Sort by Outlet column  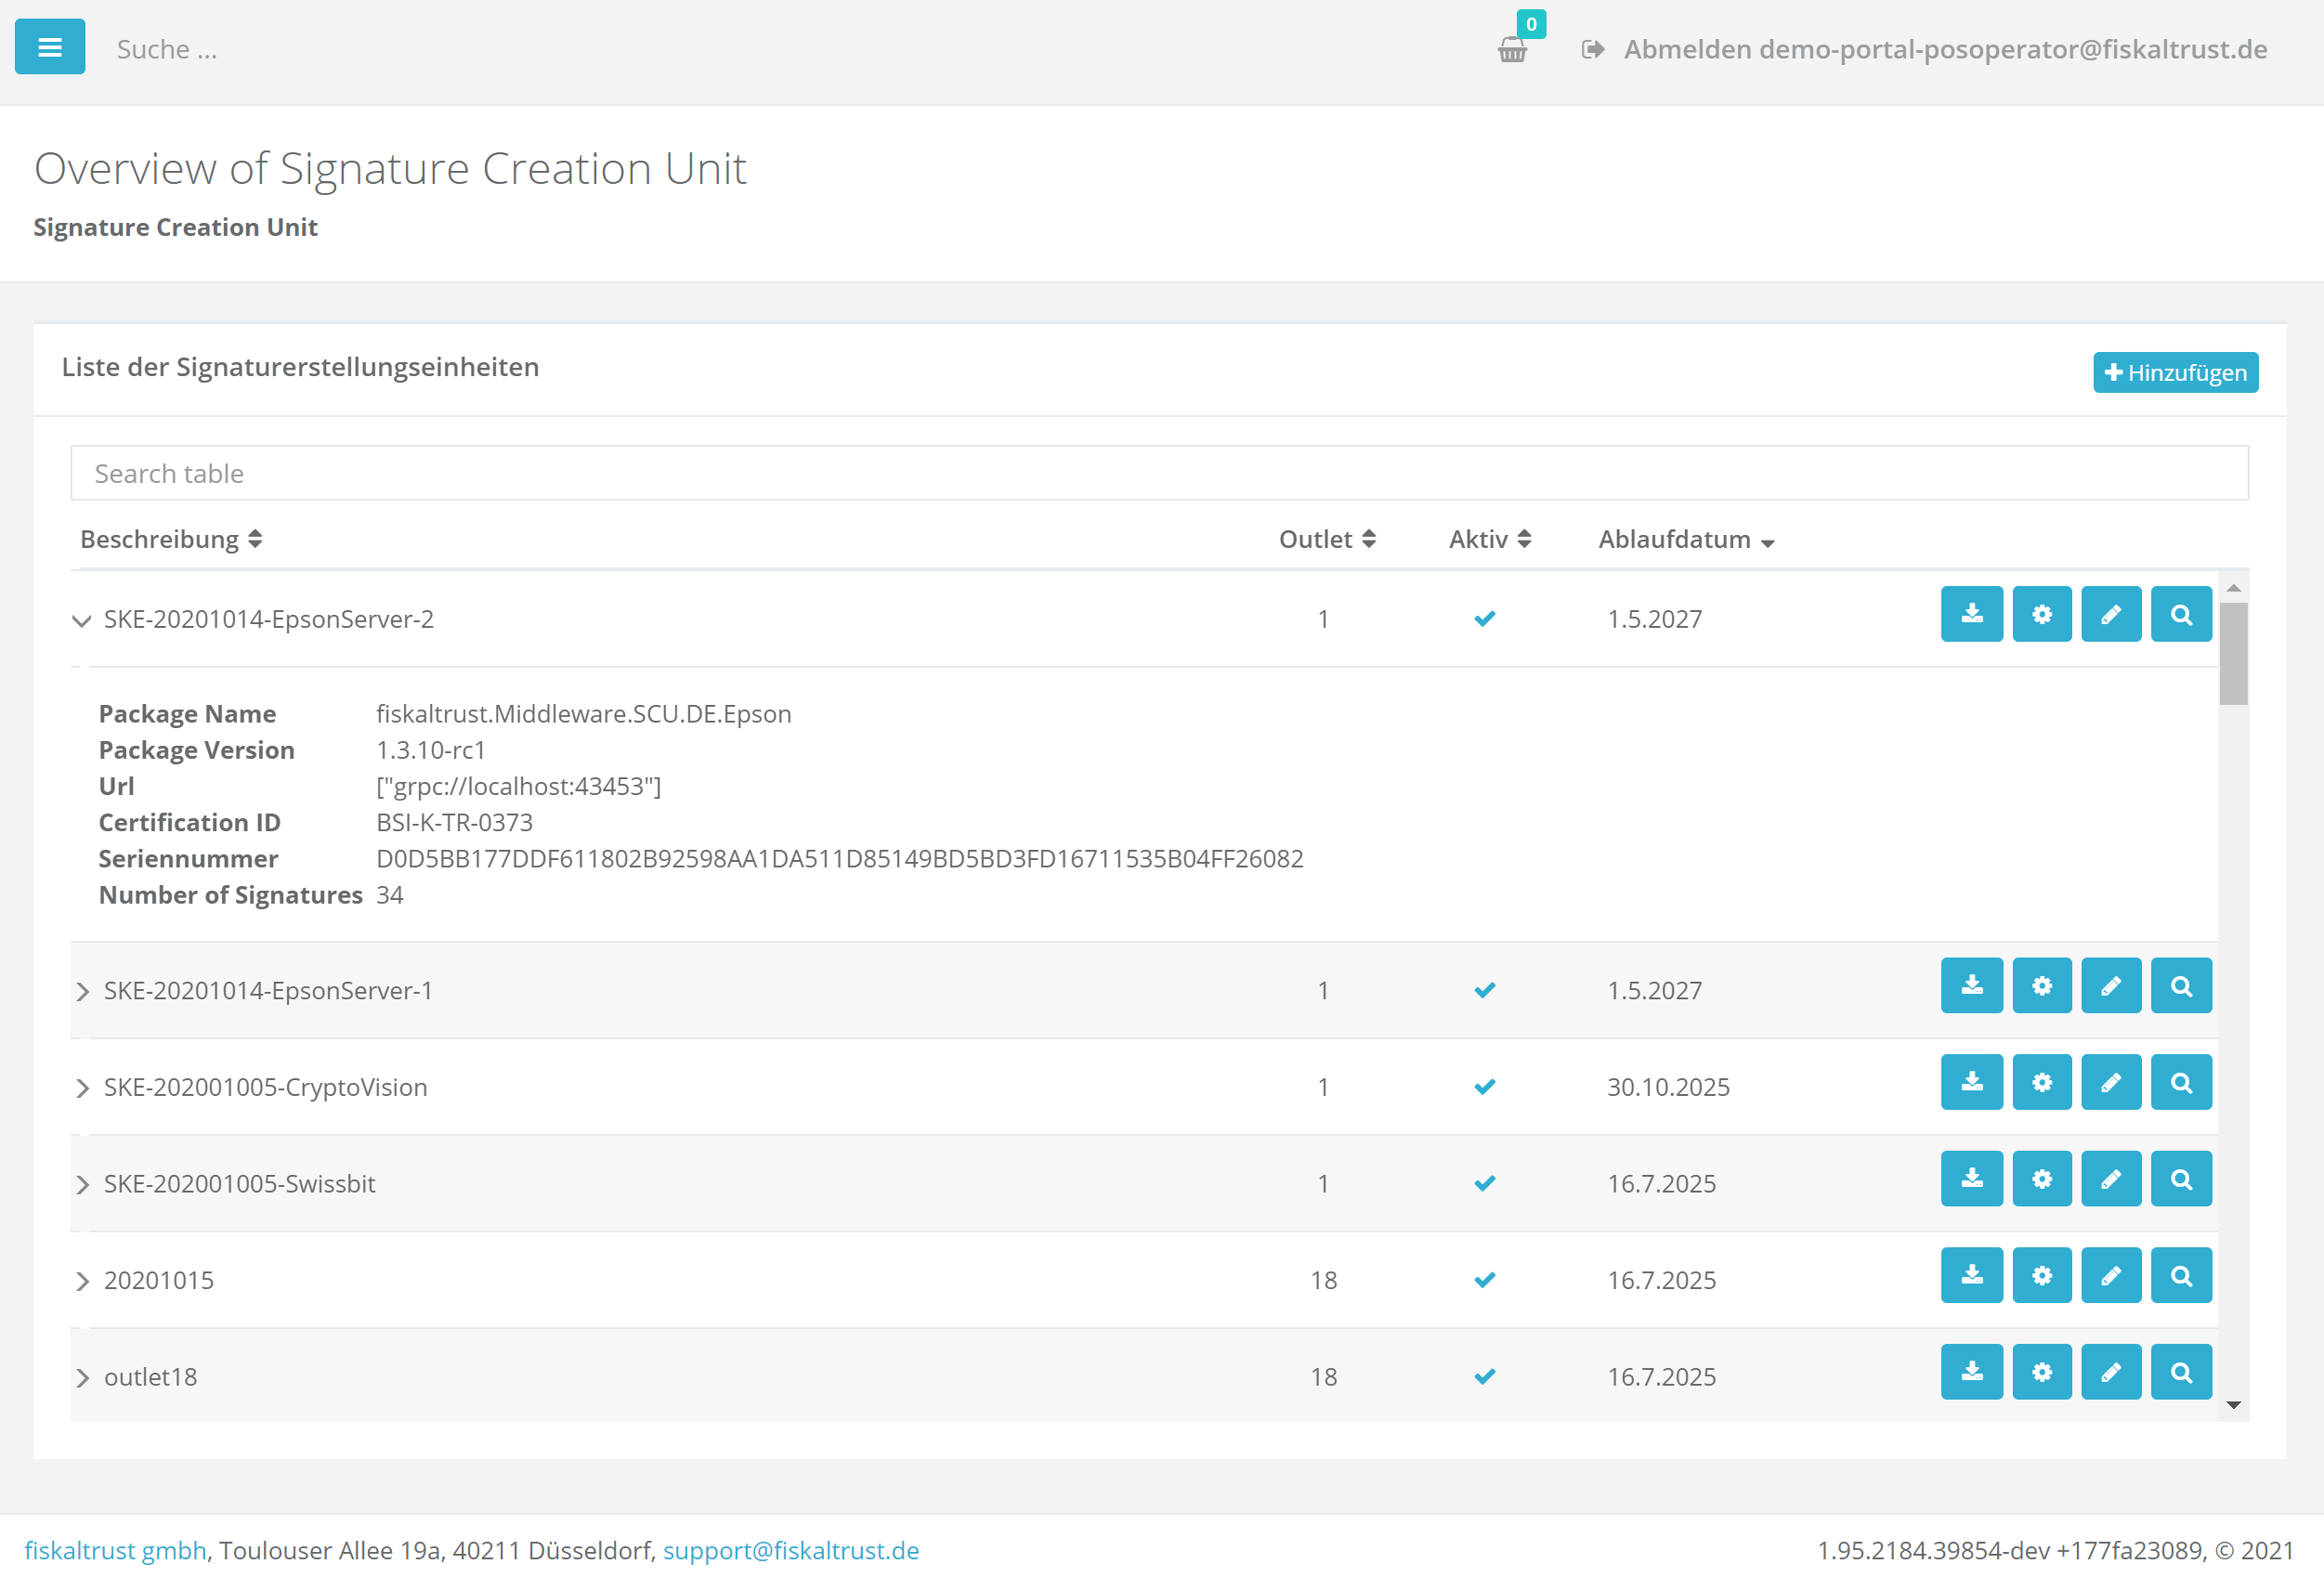click(1327, 539)
